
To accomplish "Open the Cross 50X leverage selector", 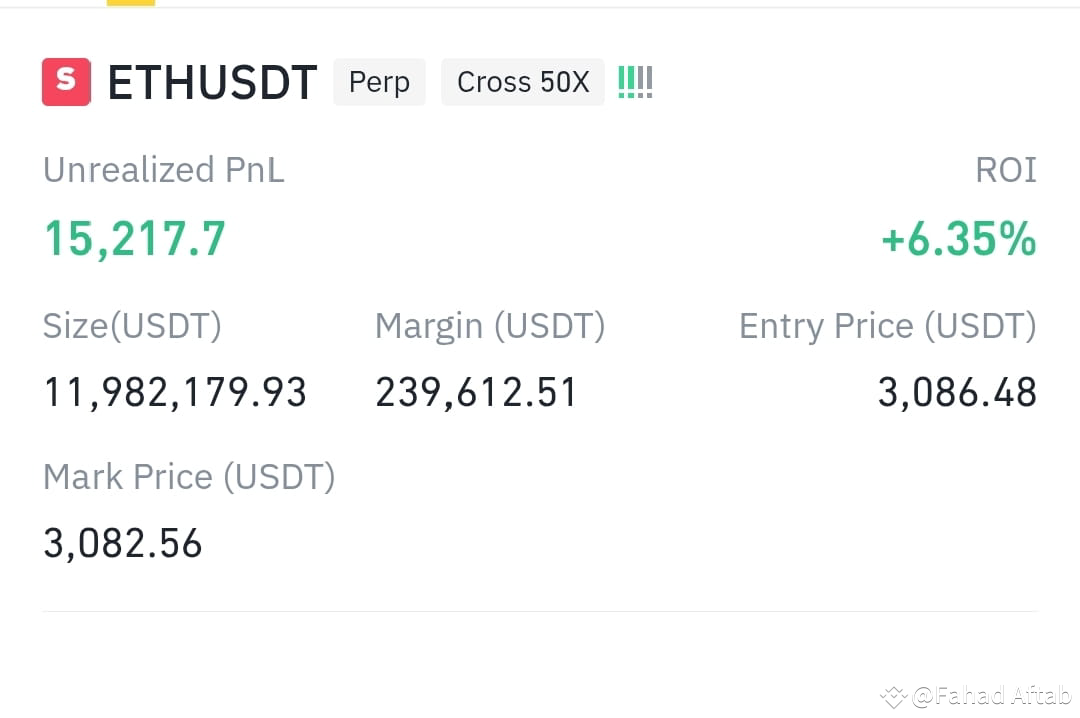I will [x=522, y=82].
